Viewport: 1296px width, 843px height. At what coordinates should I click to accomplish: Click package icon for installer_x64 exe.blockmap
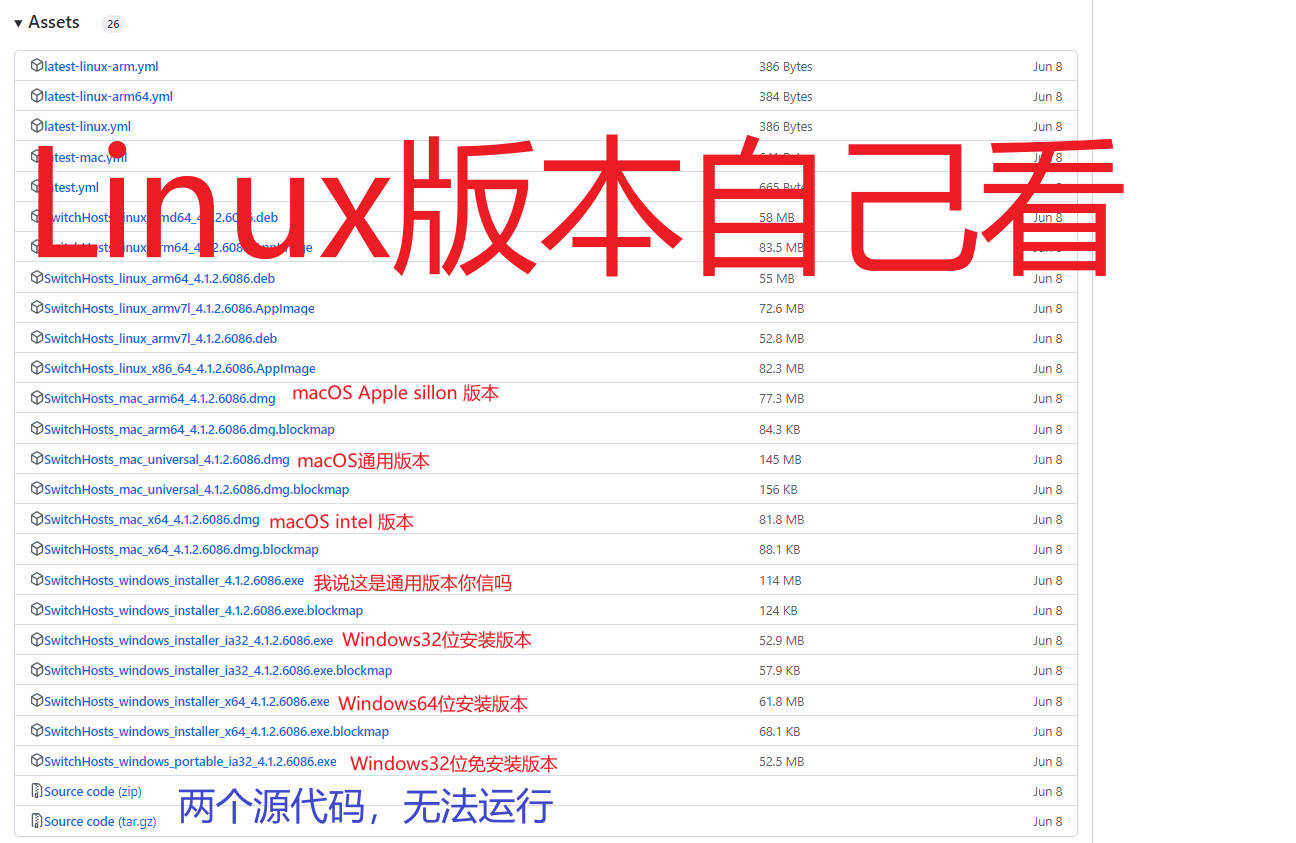37,732
